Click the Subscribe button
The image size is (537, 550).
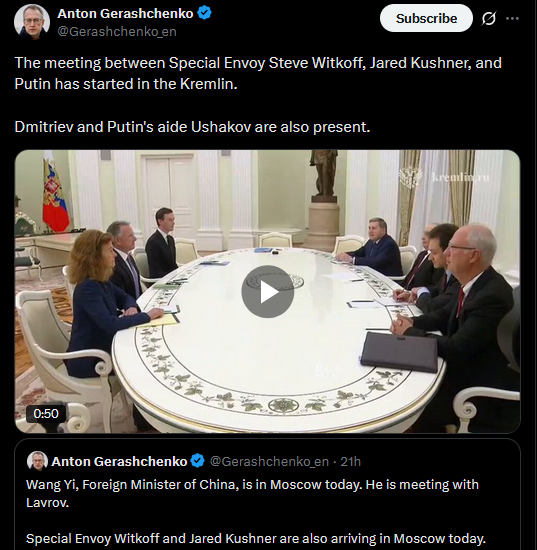426,18
